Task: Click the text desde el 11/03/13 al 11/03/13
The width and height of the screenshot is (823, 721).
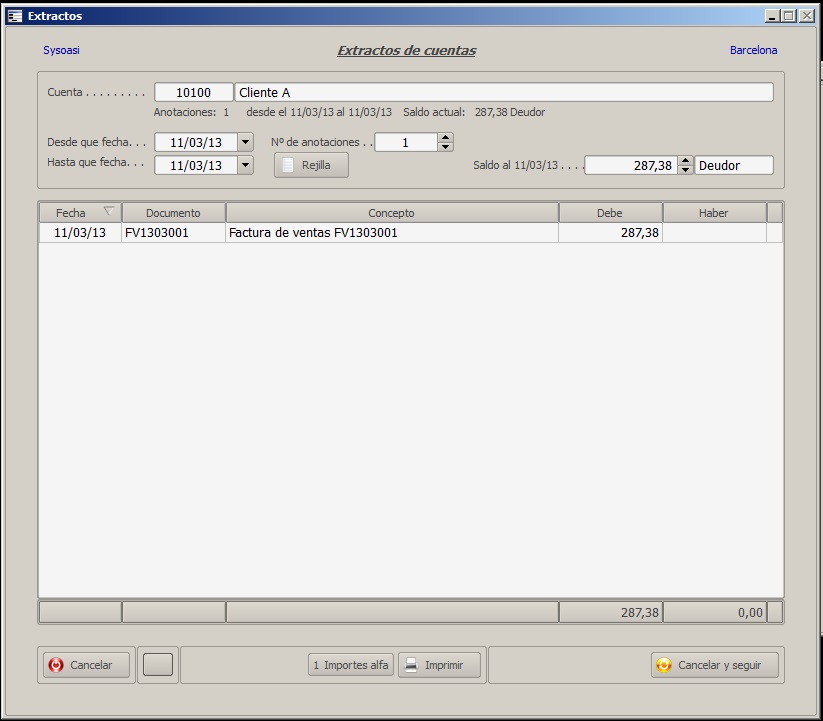Action: click(x=319, y=112)
